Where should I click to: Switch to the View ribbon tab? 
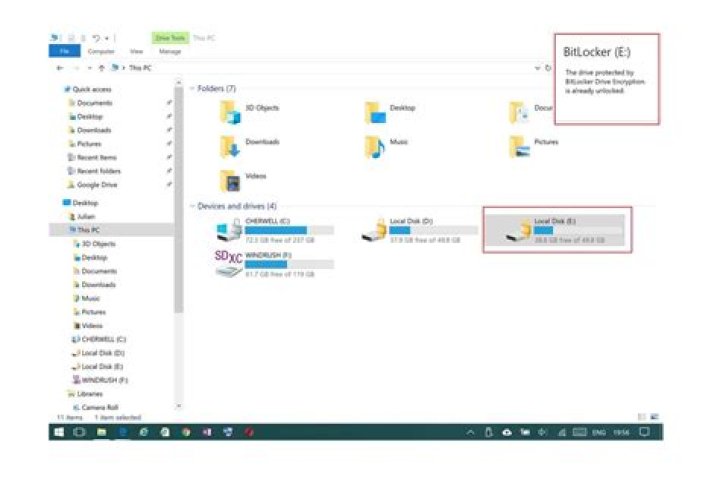coord(136,51)
